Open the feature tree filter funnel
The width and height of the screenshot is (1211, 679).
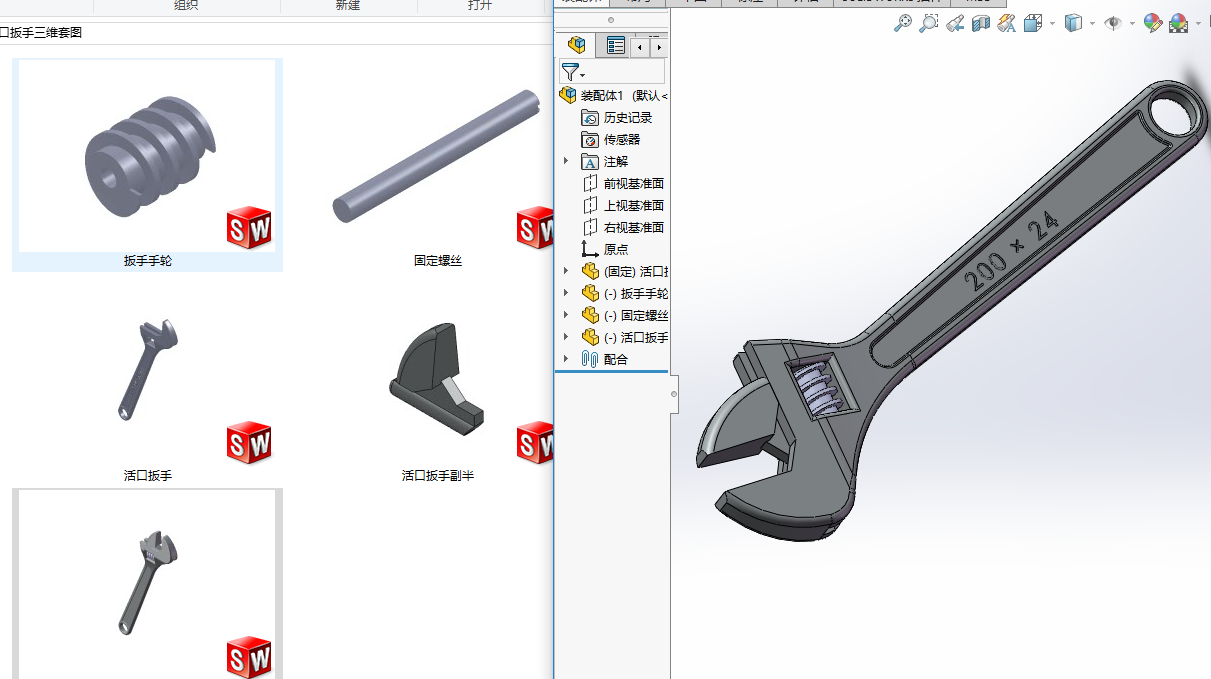(x=571, y=71)
